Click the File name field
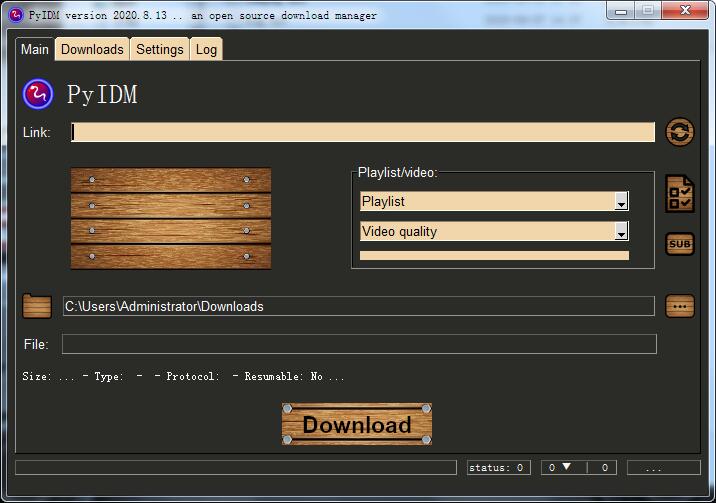 tap(359, 344)
